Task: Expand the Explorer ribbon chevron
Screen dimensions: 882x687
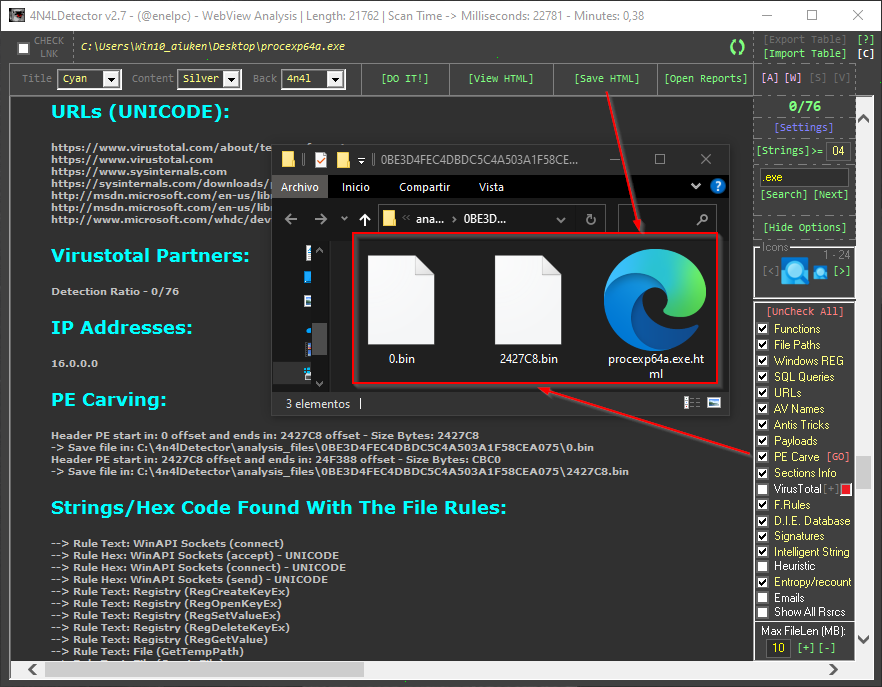Action: click(x=696, y=186)
